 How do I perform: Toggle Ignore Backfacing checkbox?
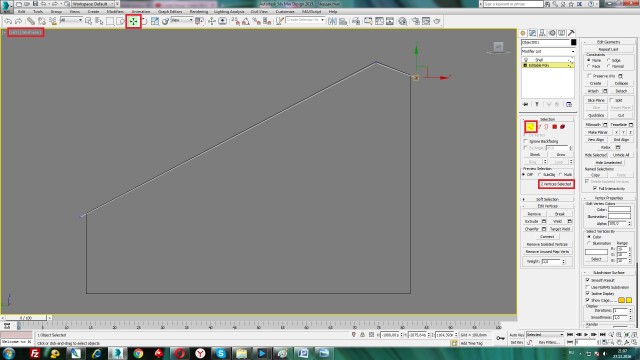point(526,141)
